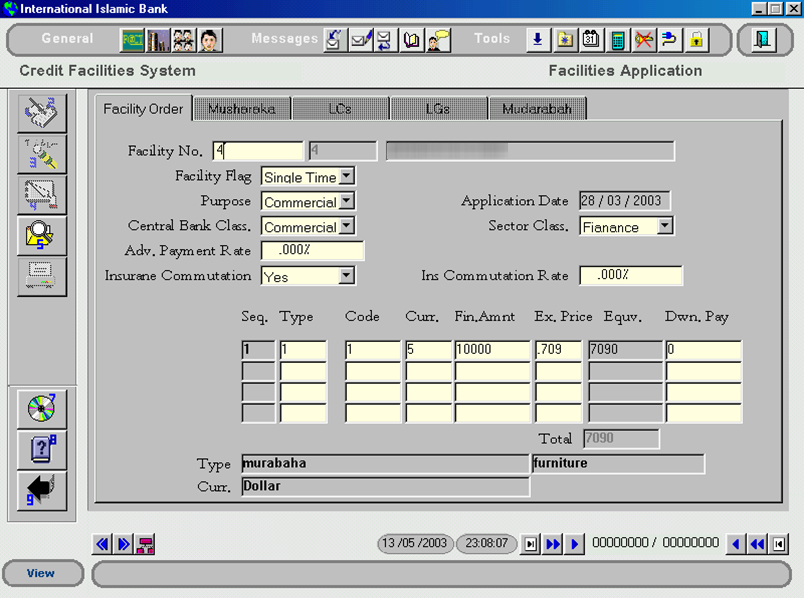The image size is (804, 598).
Task: Click the Fin.Amnt field showing 10000
Action: pos(492,350)
